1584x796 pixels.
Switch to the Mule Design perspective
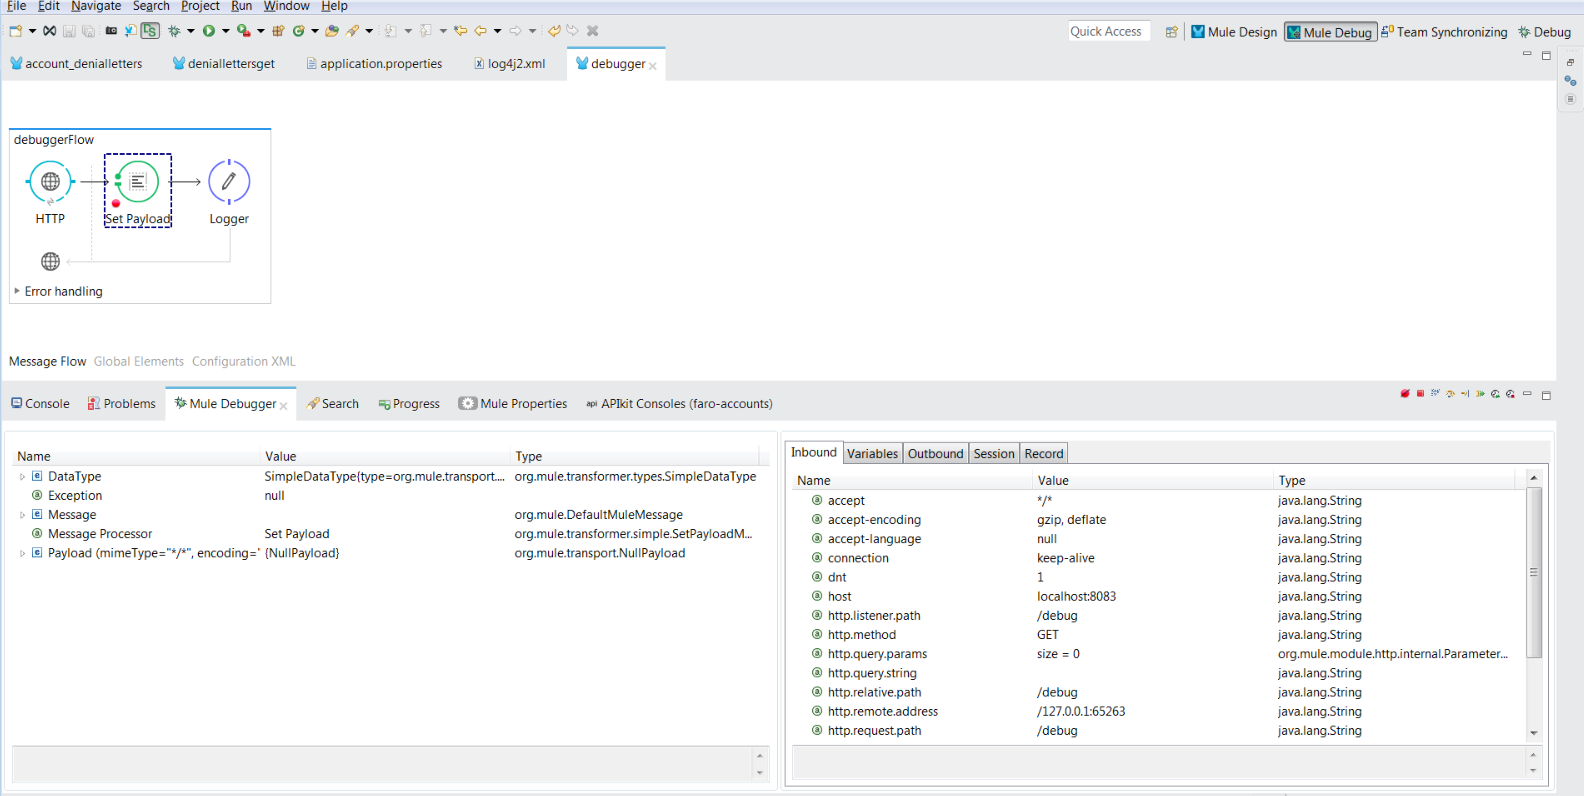coord(1234,32)
